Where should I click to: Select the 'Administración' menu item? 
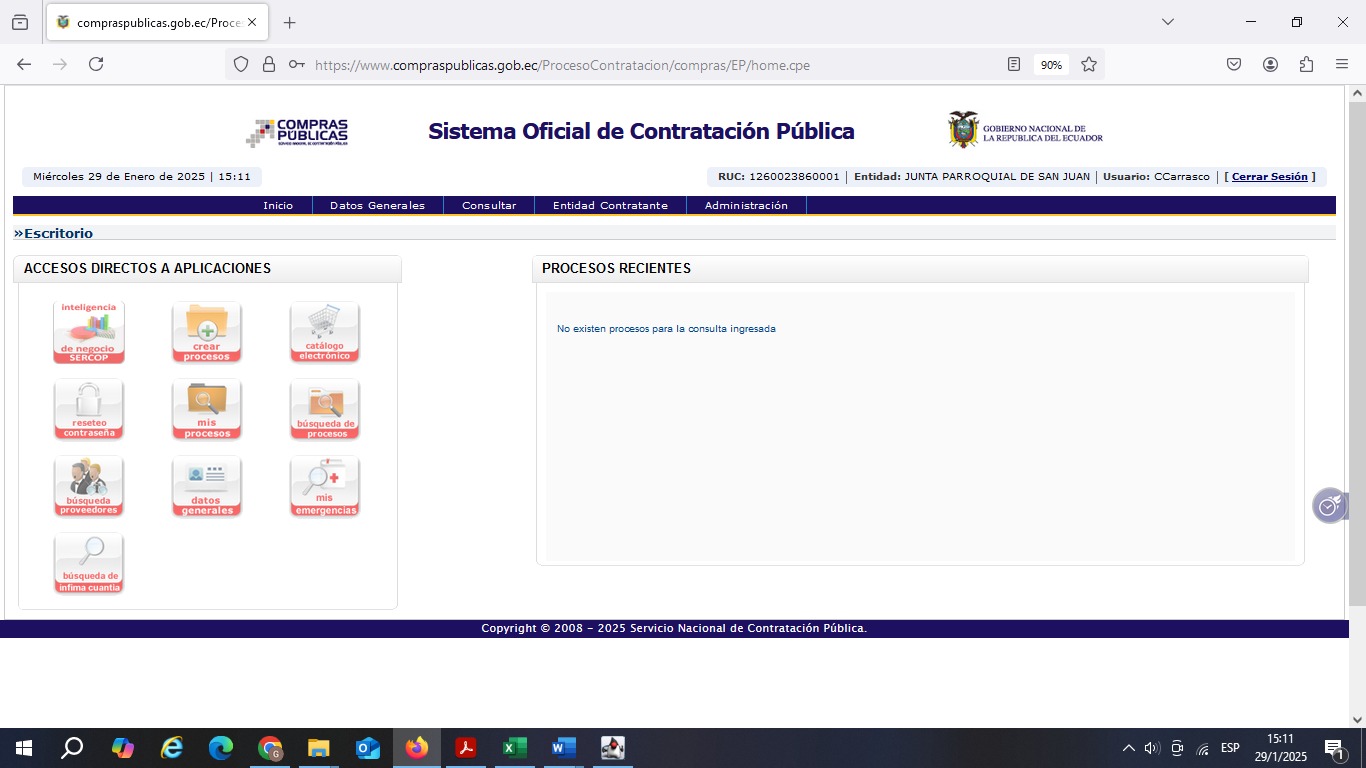[746, 205]
